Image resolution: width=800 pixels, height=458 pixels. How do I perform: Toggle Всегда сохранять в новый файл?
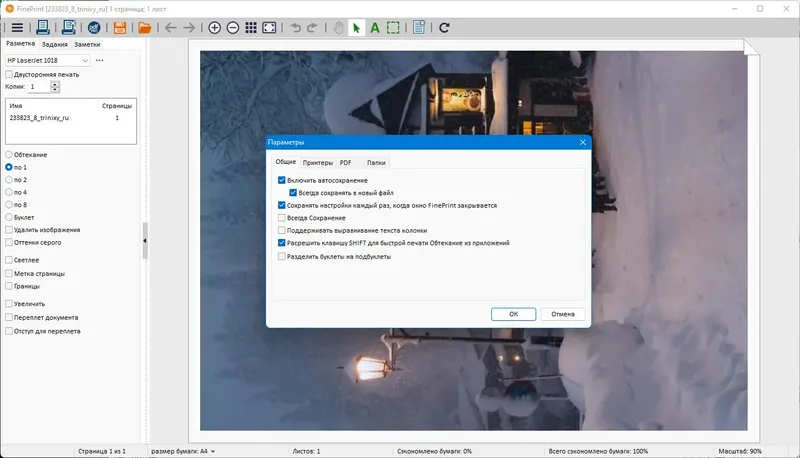pos(293,193)
